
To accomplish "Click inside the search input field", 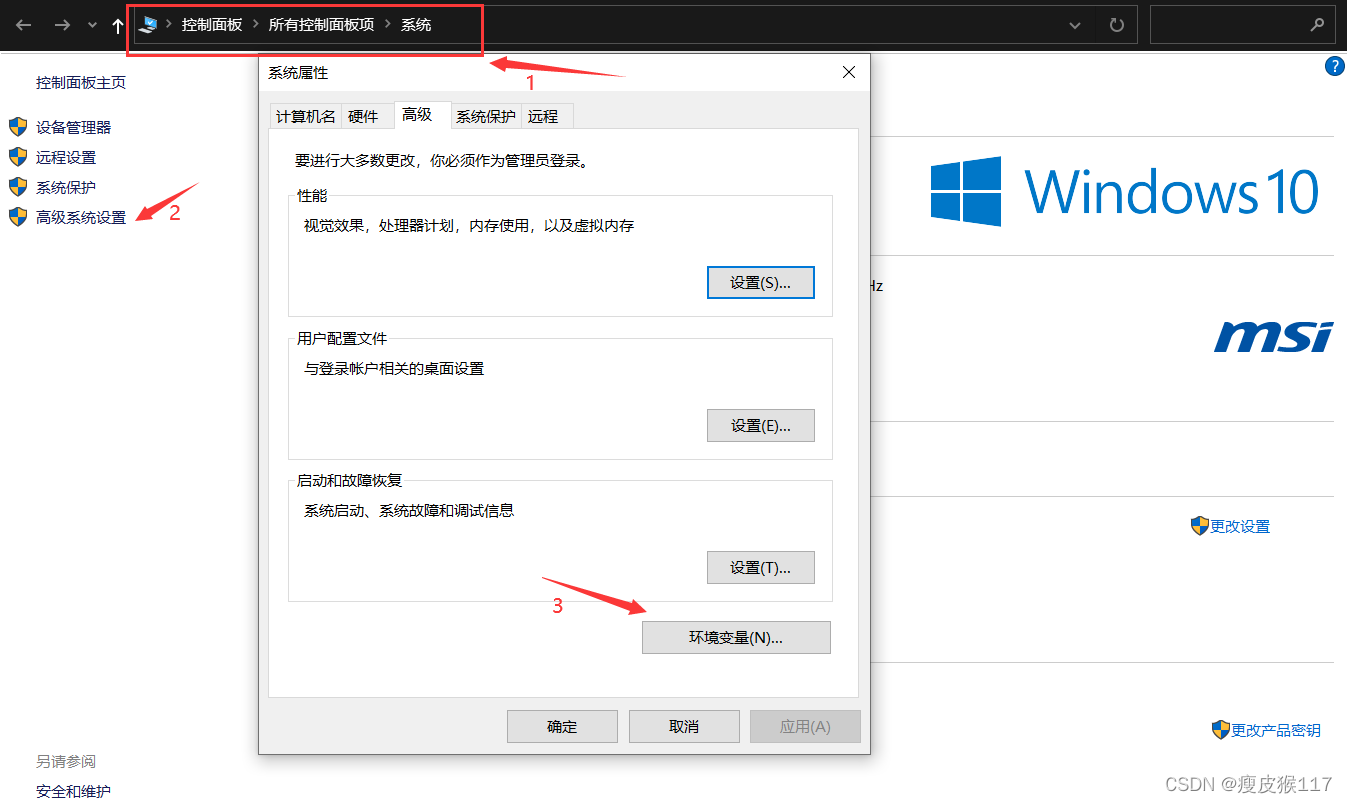I will [1240, 25].
